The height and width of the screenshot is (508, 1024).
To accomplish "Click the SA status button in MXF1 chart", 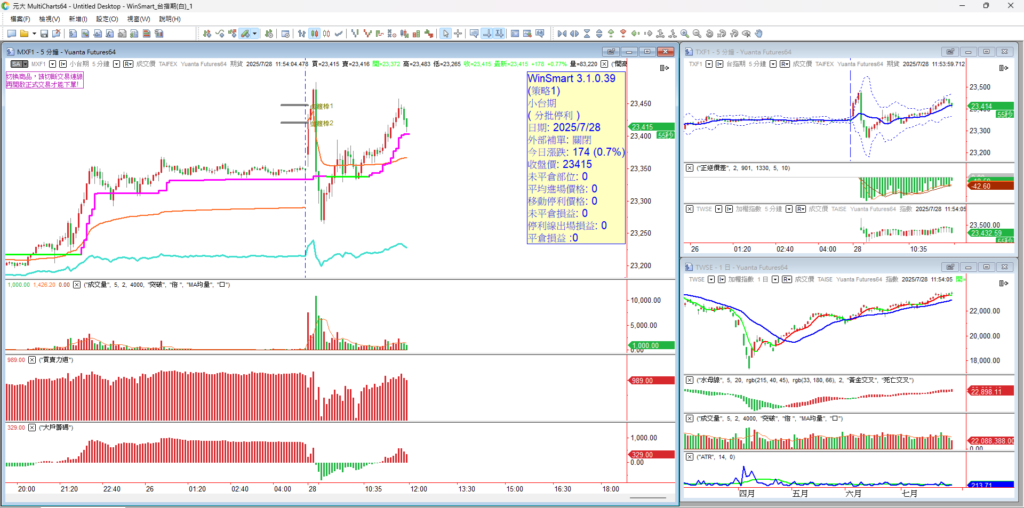I will [x=19, y=64].
